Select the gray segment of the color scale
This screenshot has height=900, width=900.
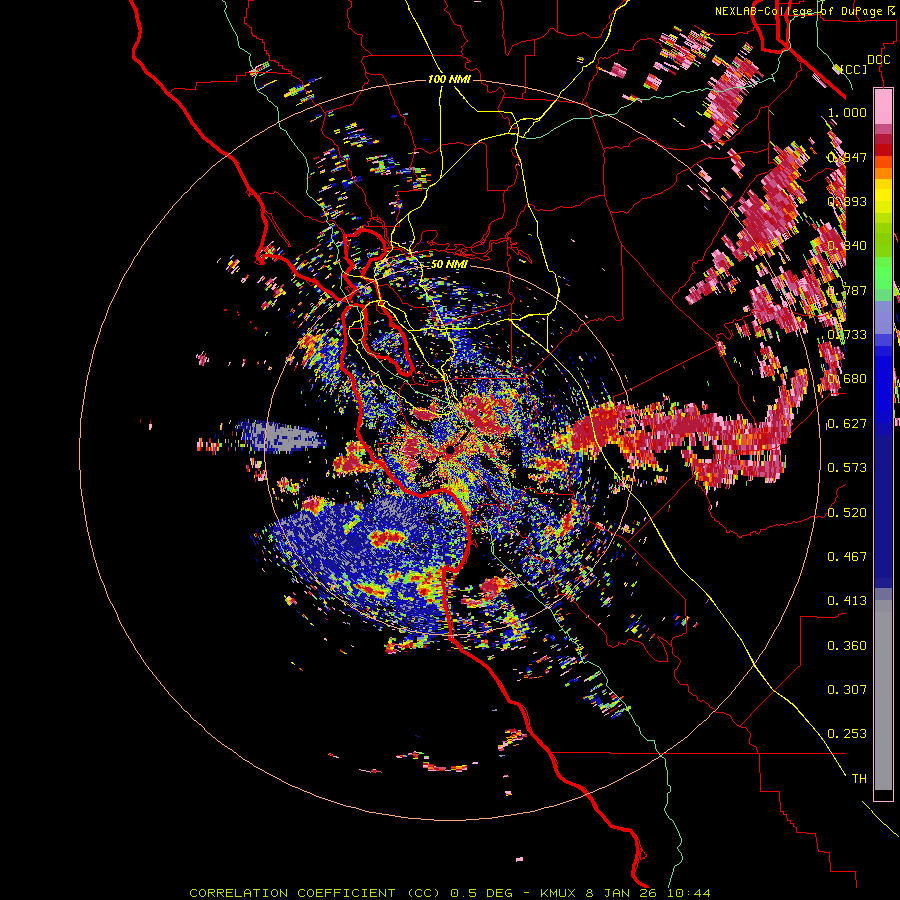pos(883,695)
